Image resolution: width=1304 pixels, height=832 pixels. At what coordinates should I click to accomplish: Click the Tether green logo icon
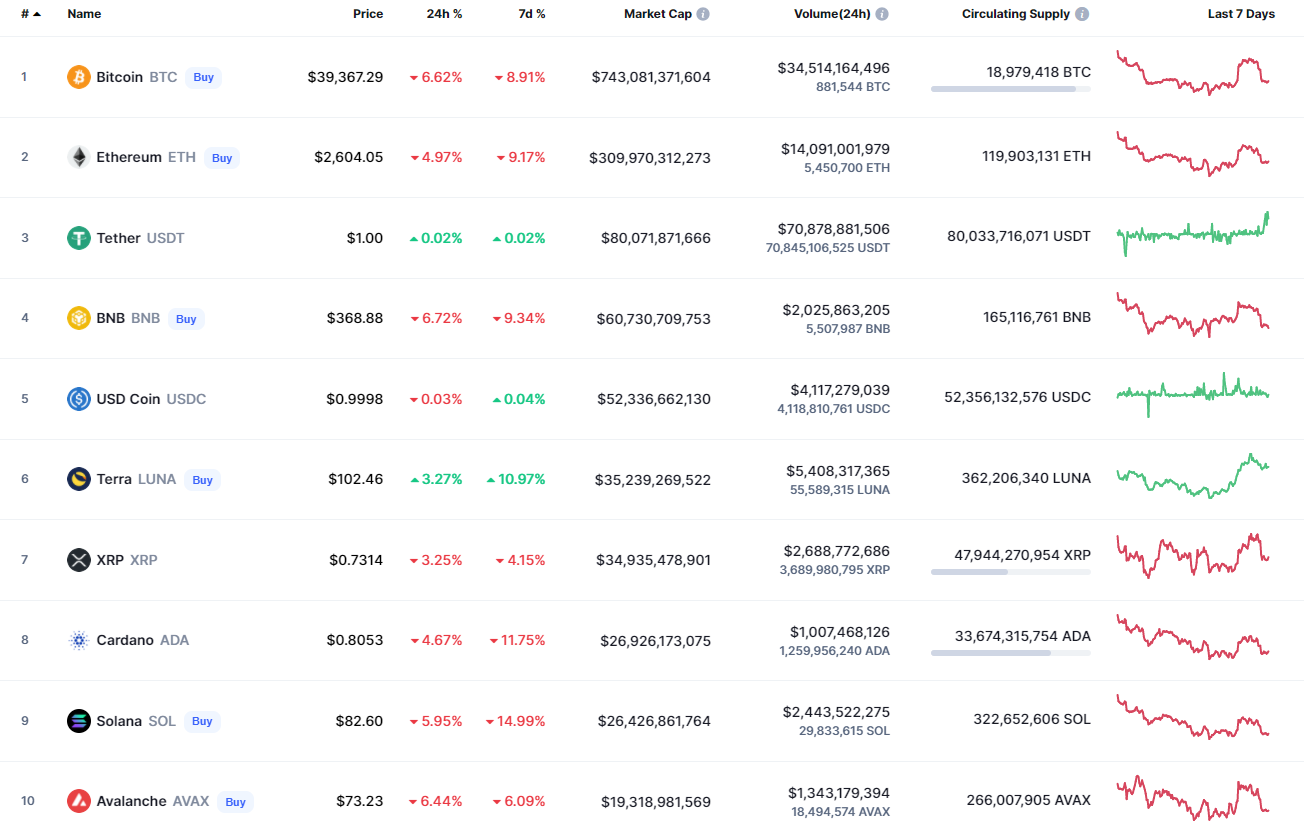tap(79, 238)
